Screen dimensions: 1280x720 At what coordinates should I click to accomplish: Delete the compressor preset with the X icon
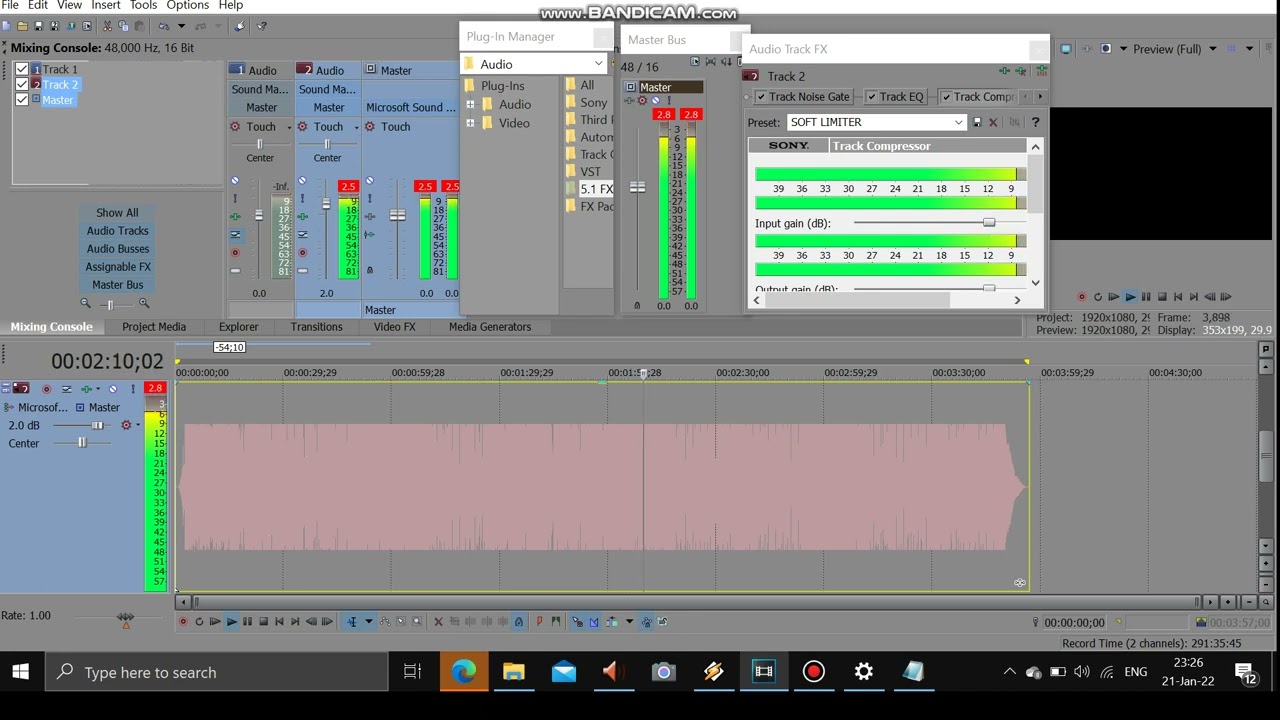pyautogui.click(x=993, y=122)
